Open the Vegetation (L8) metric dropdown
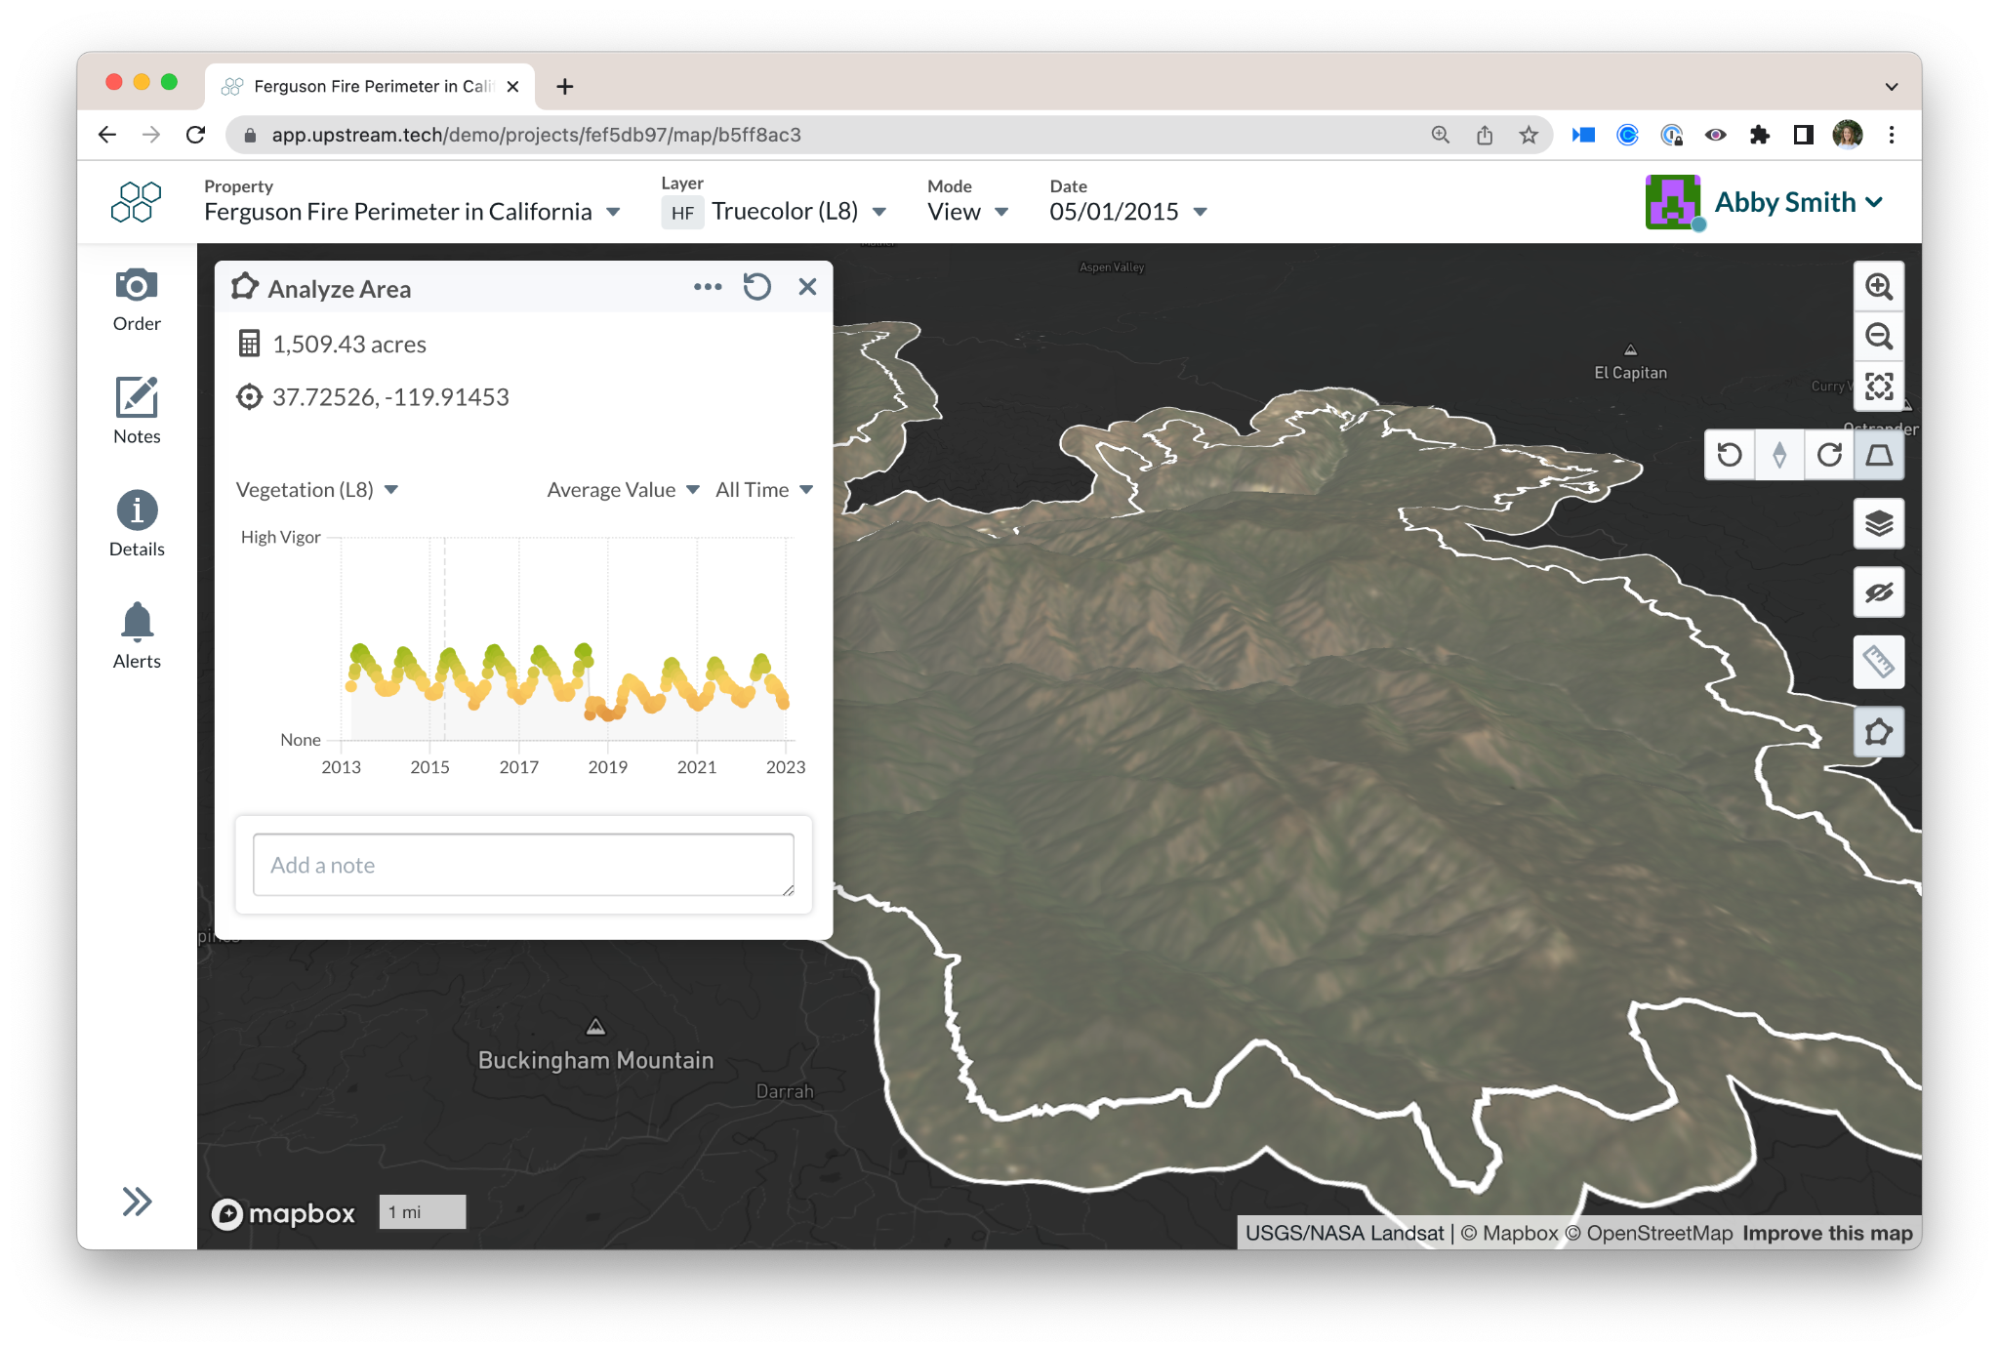This screenshot has width=1999, height=1352. click(318, 489)
